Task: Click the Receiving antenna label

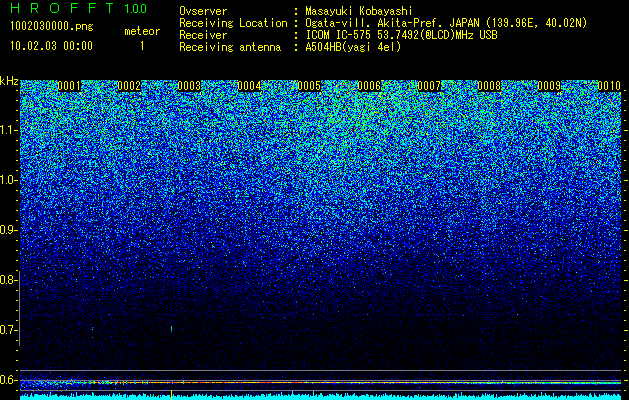Action: click(230, 47)
